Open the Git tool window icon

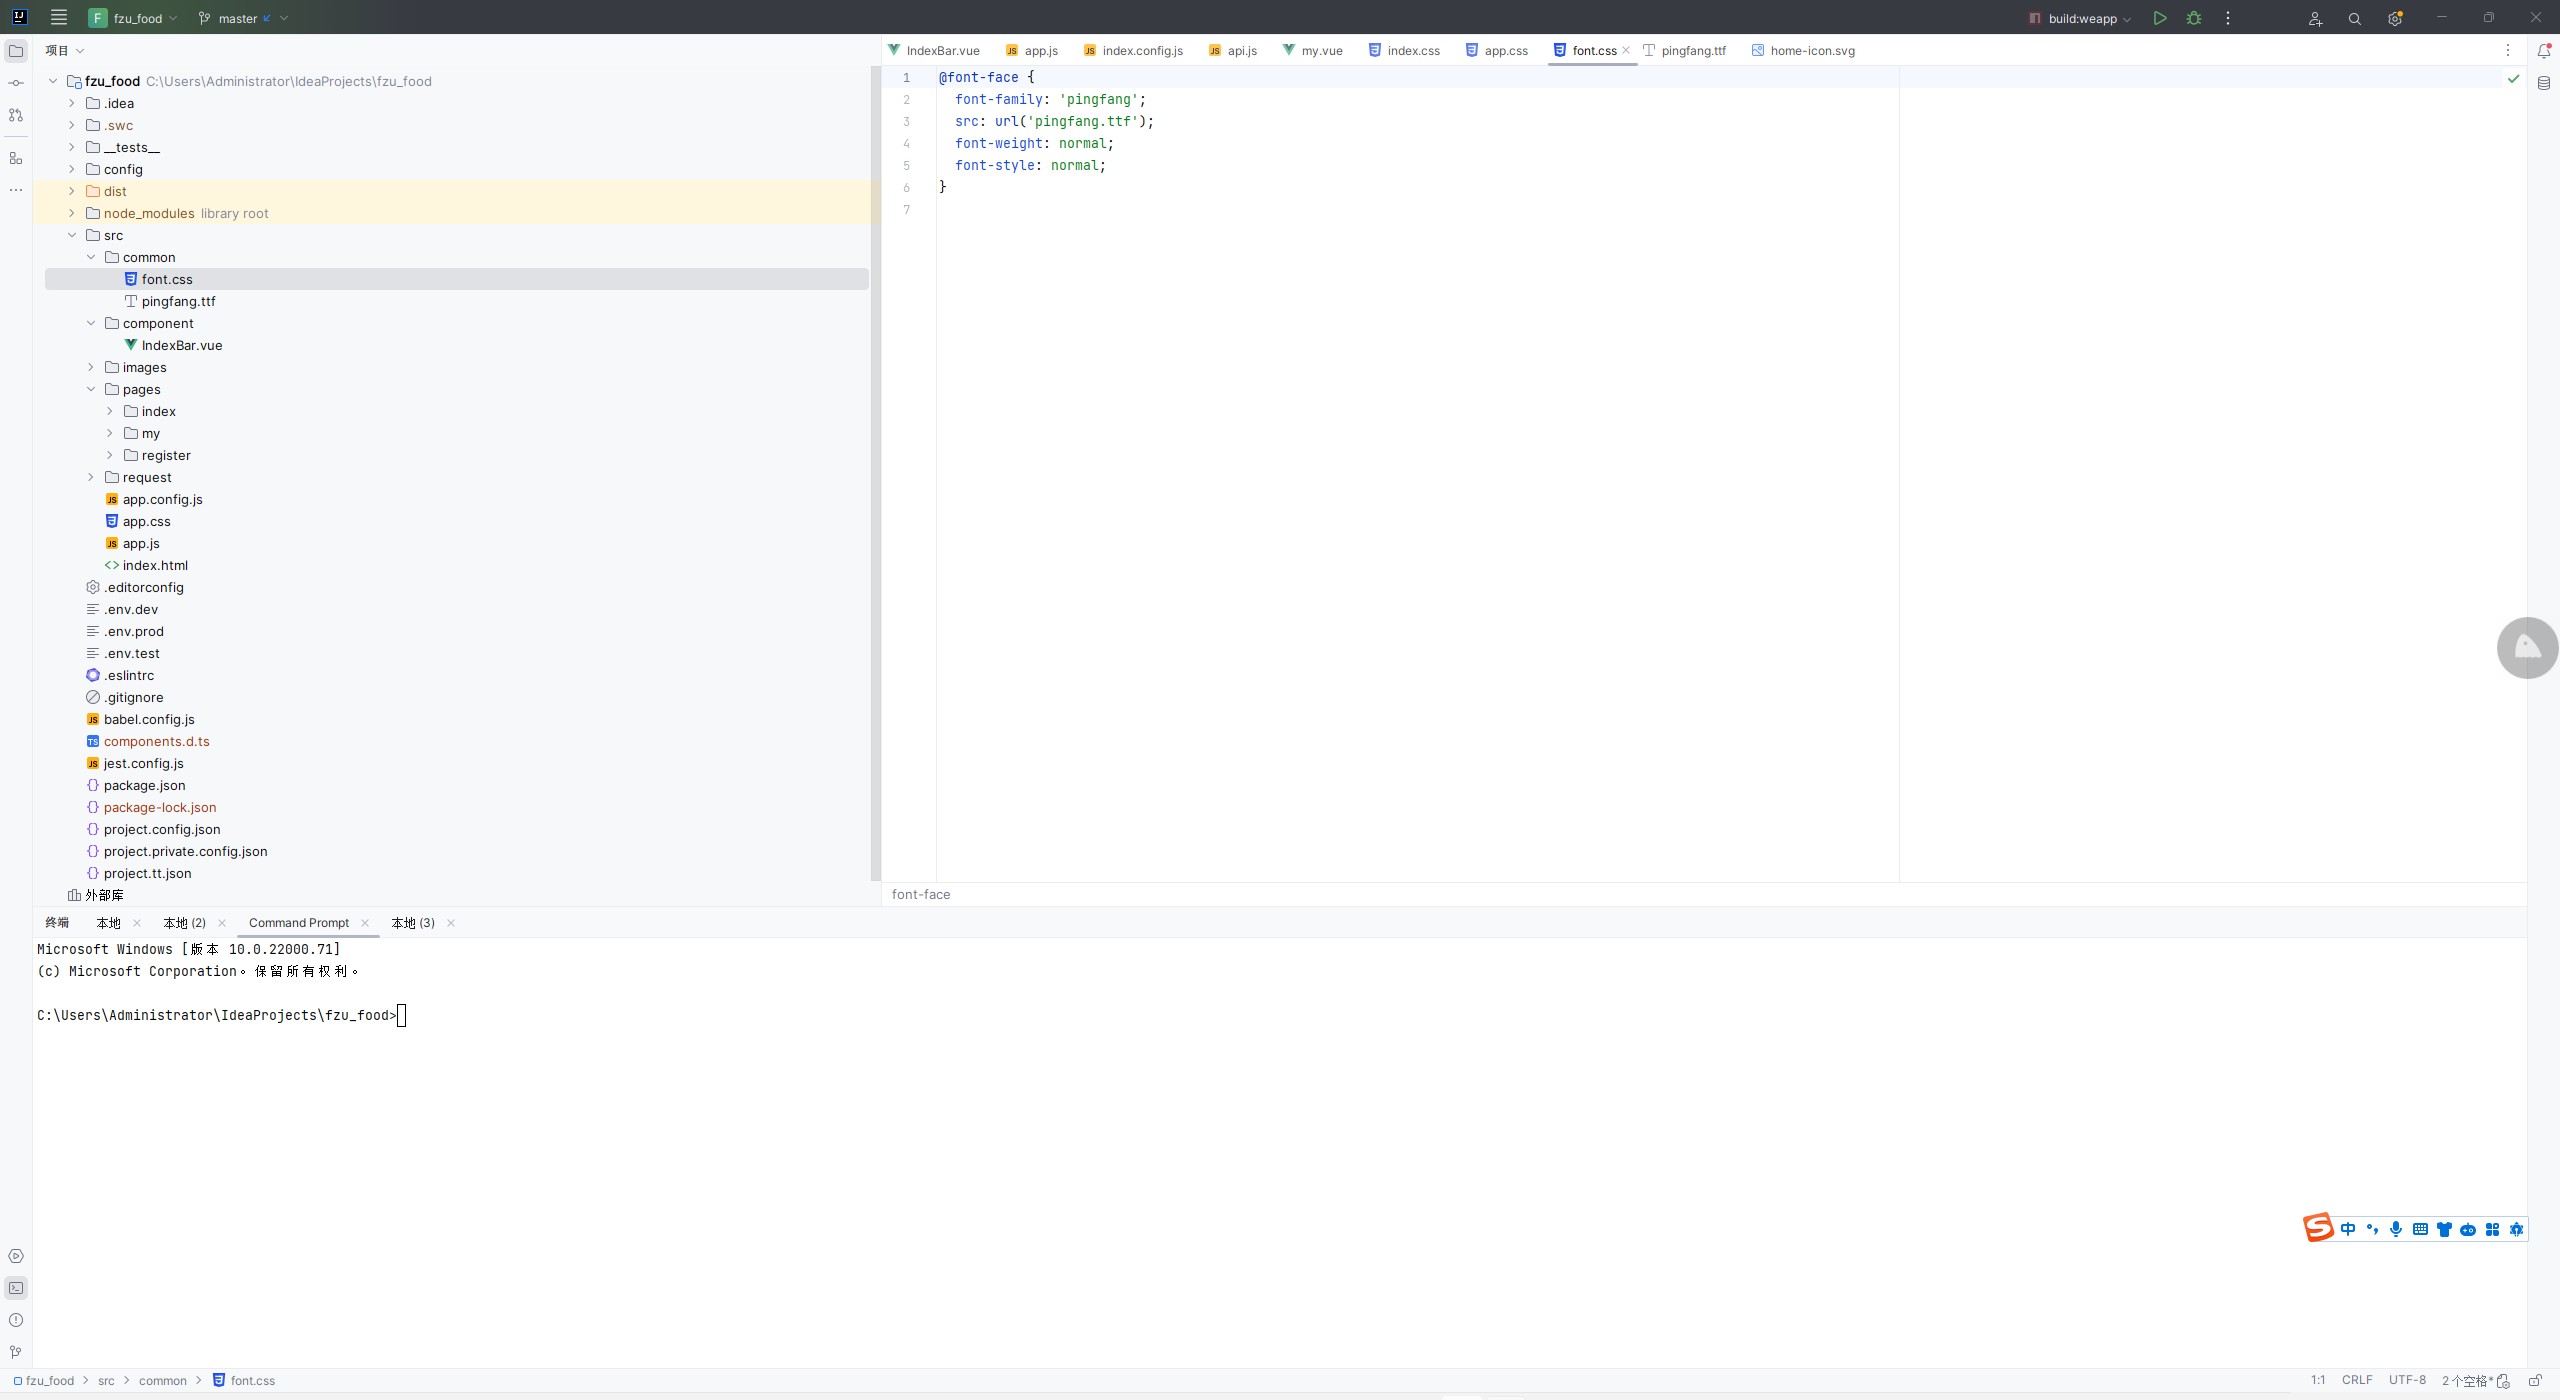pos(16,1352)
